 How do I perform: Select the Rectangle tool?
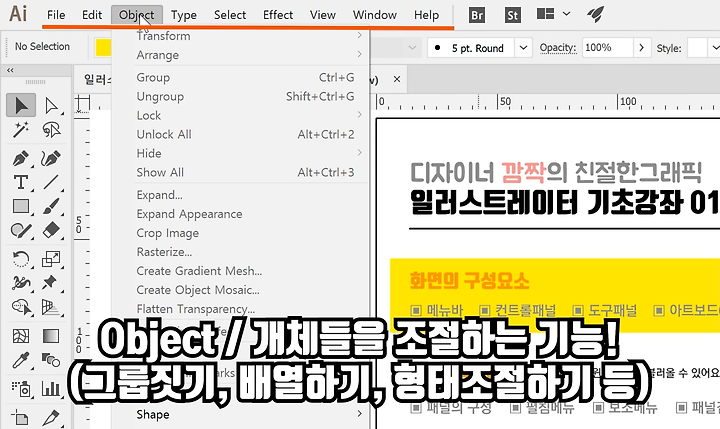click(21, 206)
